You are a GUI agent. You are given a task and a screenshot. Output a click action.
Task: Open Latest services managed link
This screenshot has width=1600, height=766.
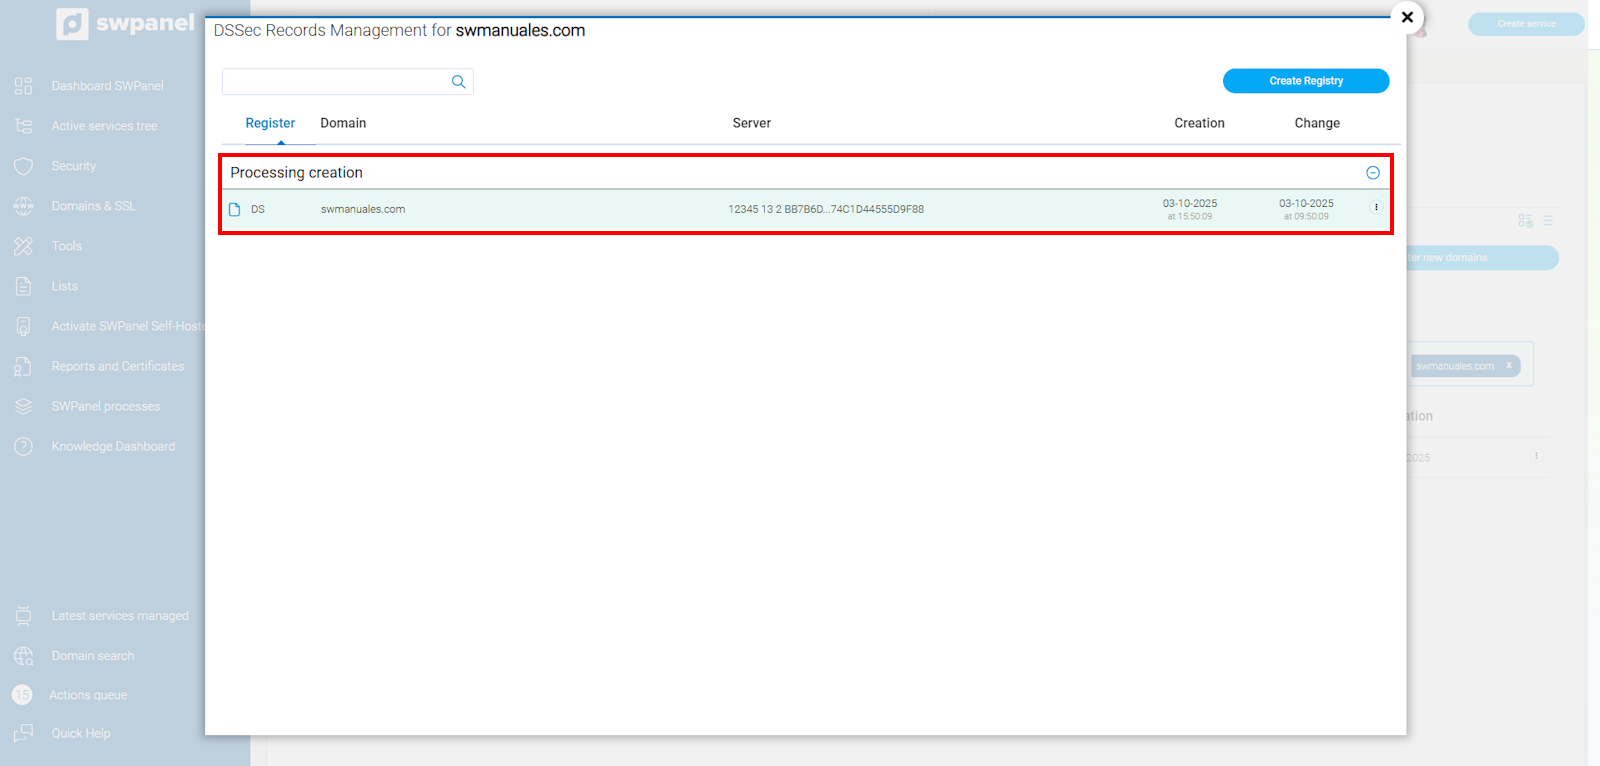[120, 616]
